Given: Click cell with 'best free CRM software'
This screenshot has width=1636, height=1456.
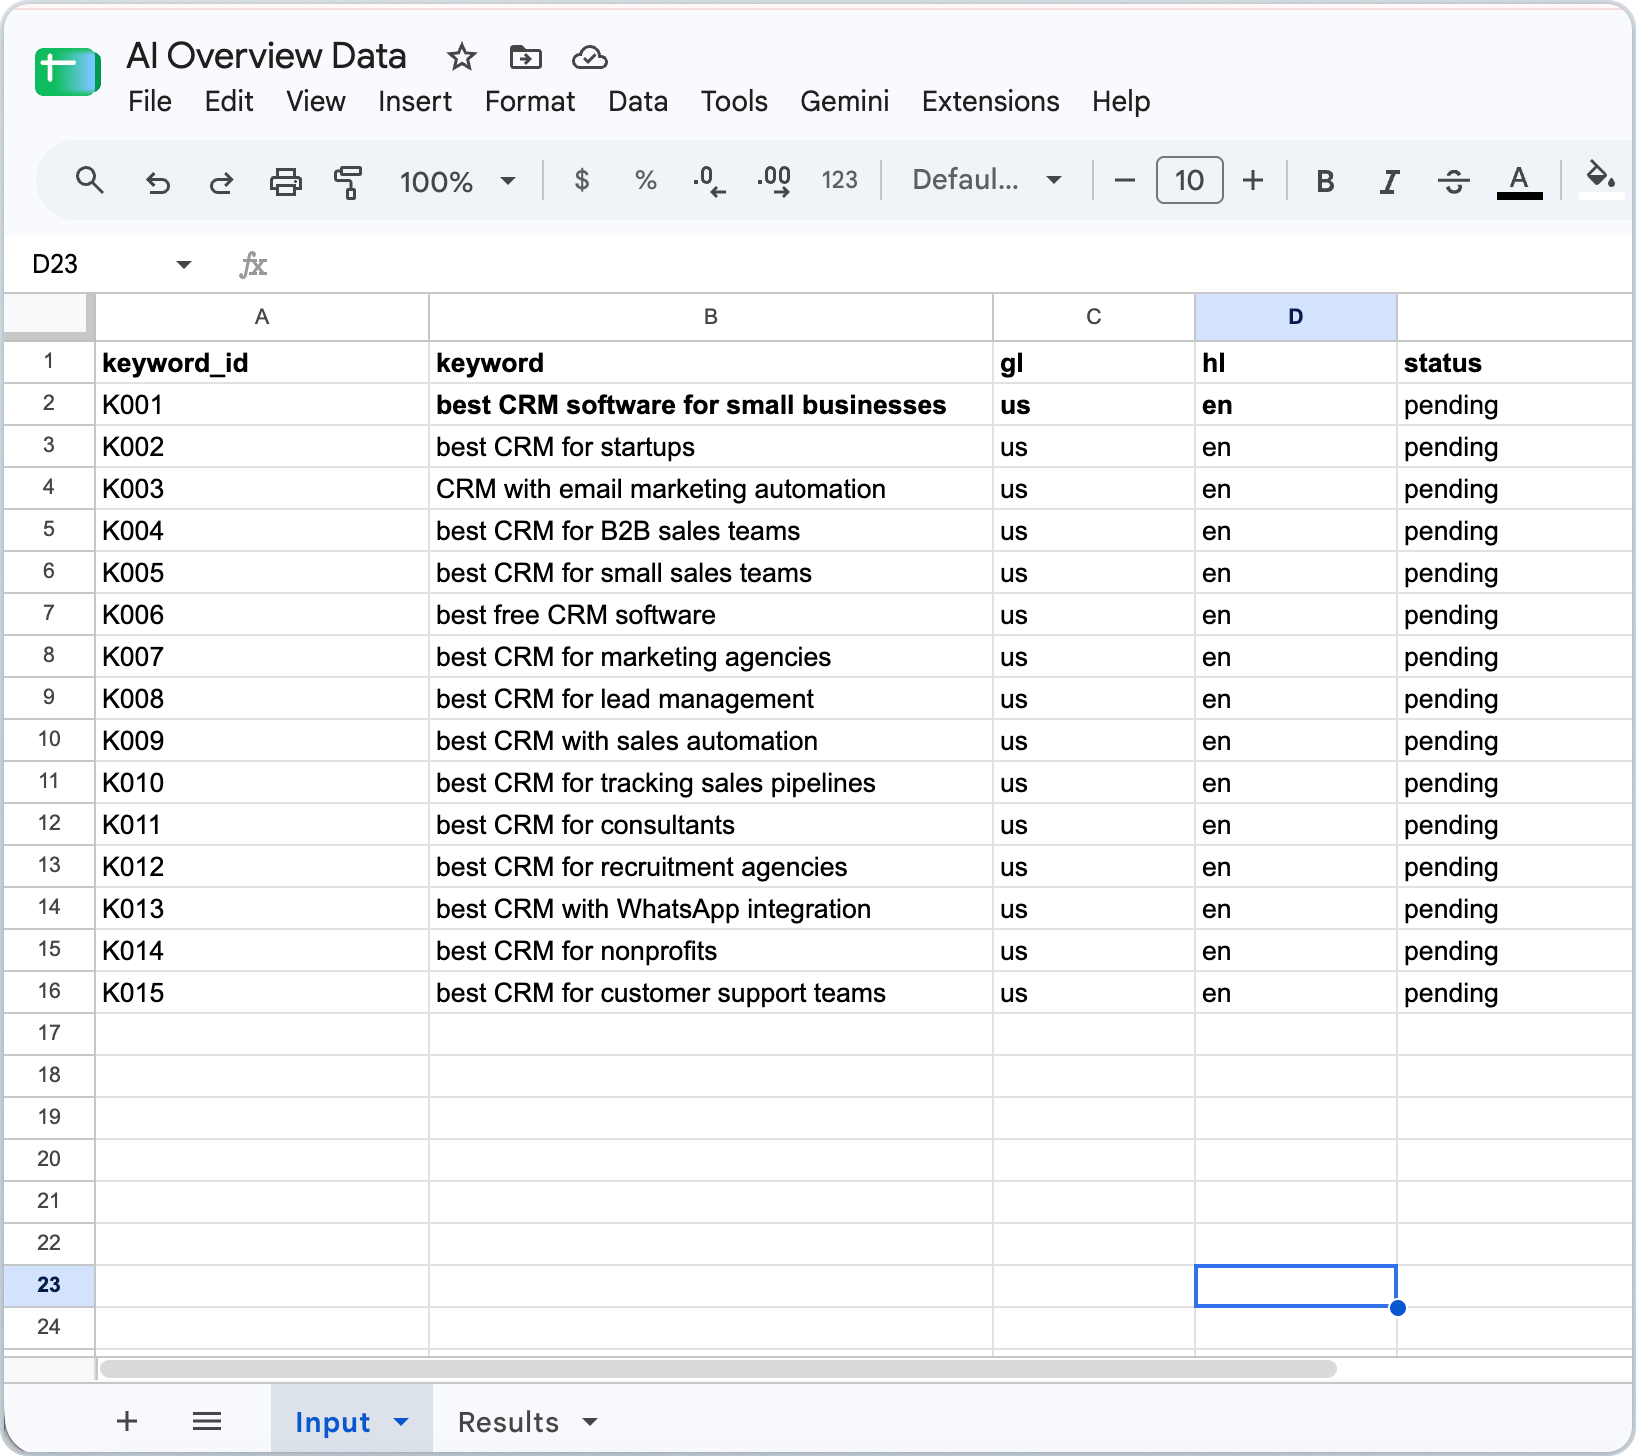Looking at the screenshot, I should pyautogui.click(x=711, y=614).
